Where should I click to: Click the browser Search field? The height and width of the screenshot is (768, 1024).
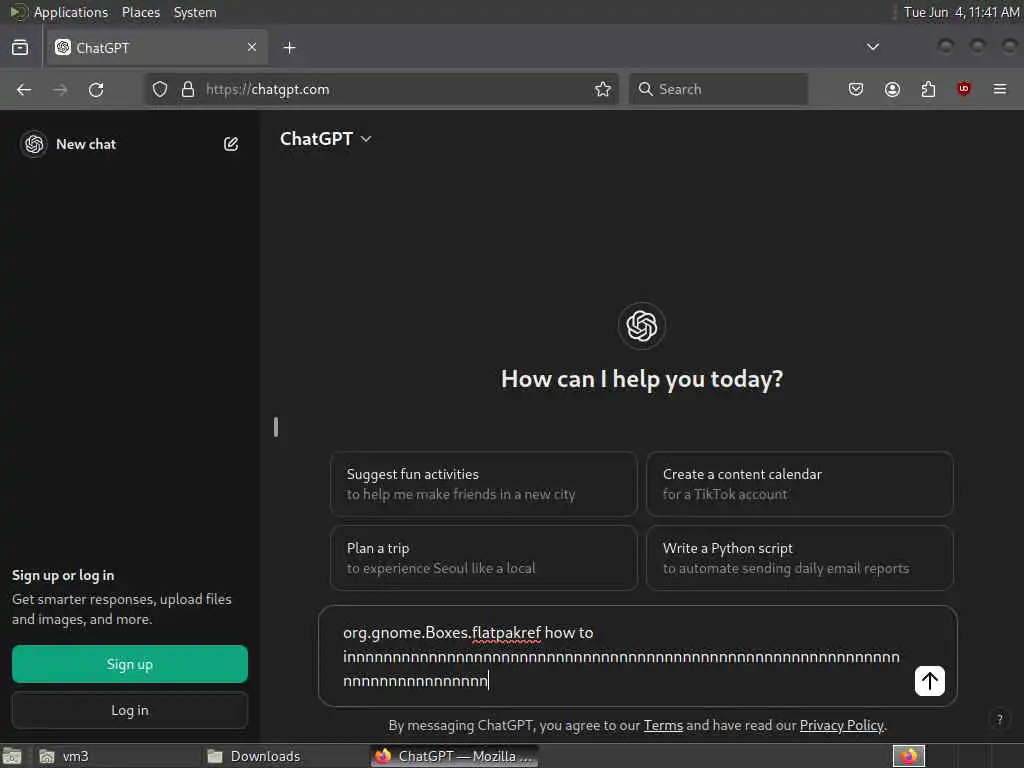718,89
